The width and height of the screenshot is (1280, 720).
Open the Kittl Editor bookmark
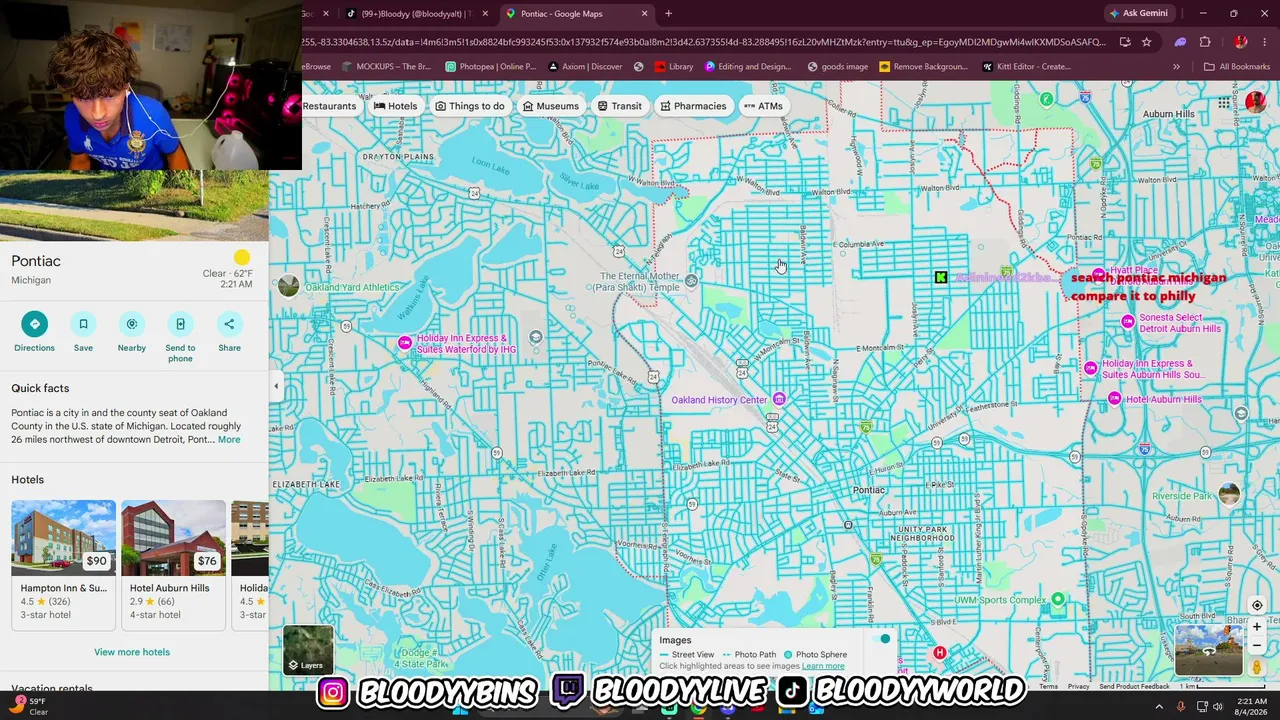coord(1027,67)
